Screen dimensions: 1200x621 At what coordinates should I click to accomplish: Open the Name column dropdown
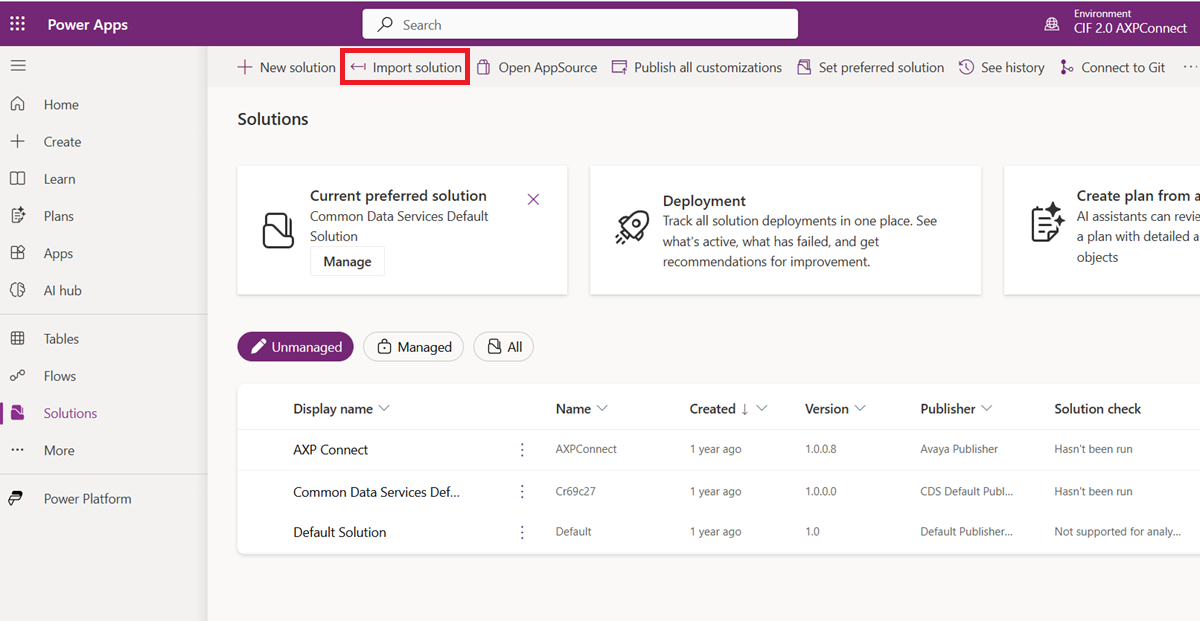(602, 409)
